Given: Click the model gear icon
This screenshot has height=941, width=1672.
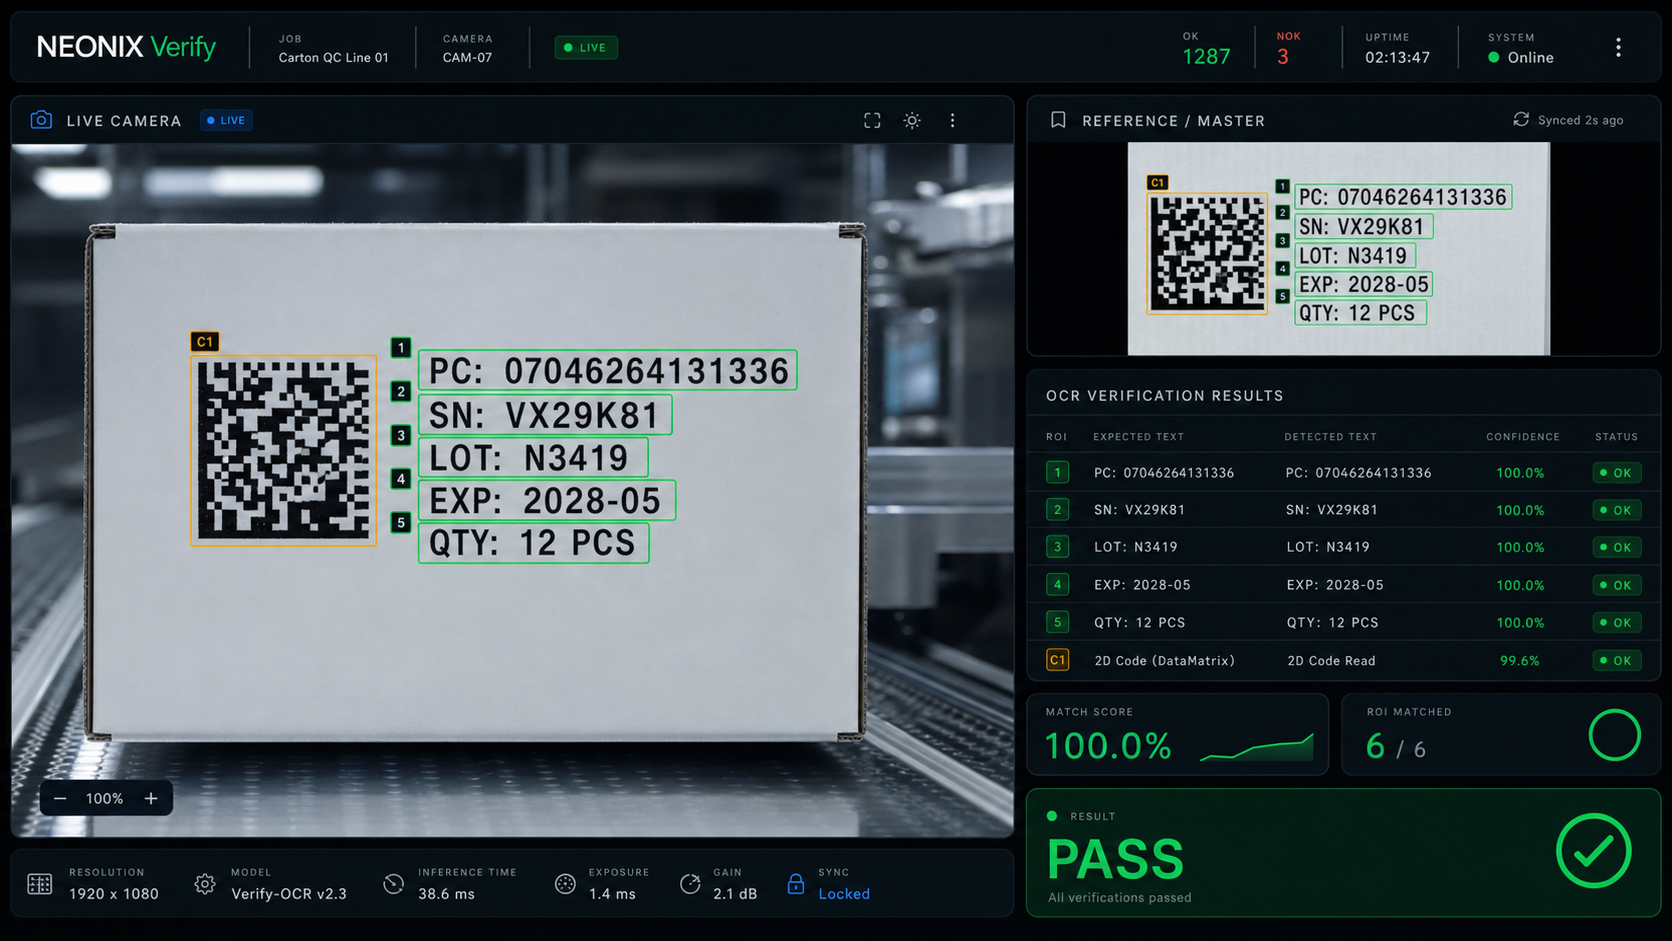Looking at the screenshot, I should (x=205, y=884).
